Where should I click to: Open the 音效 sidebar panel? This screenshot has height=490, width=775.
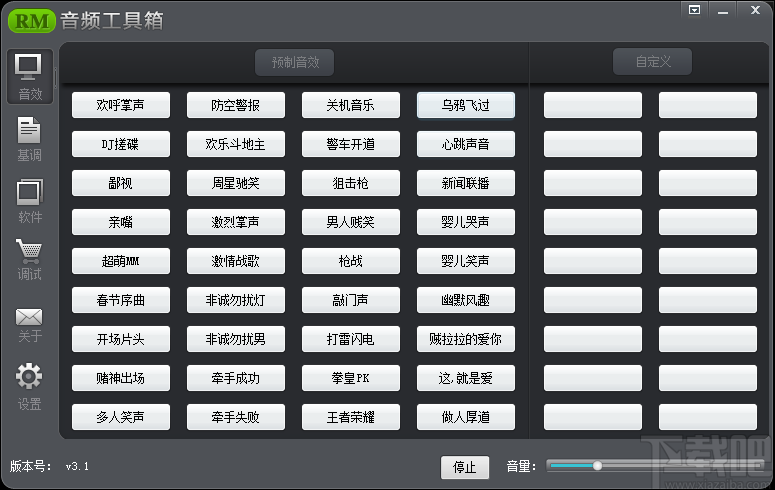pos(30,76)
